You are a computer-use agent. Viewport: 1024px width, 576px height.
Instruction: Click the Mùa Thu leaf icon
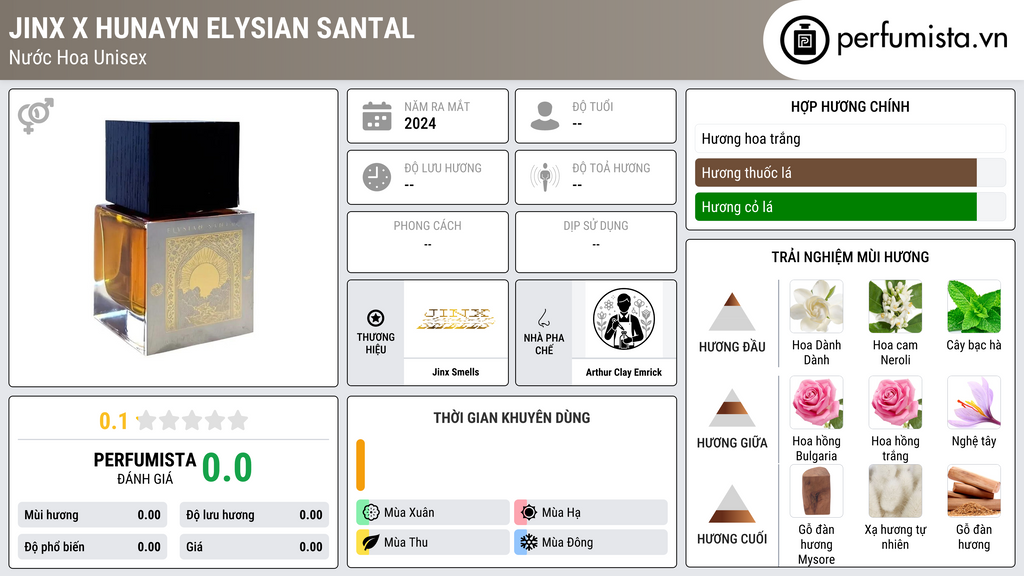(371, 542)
